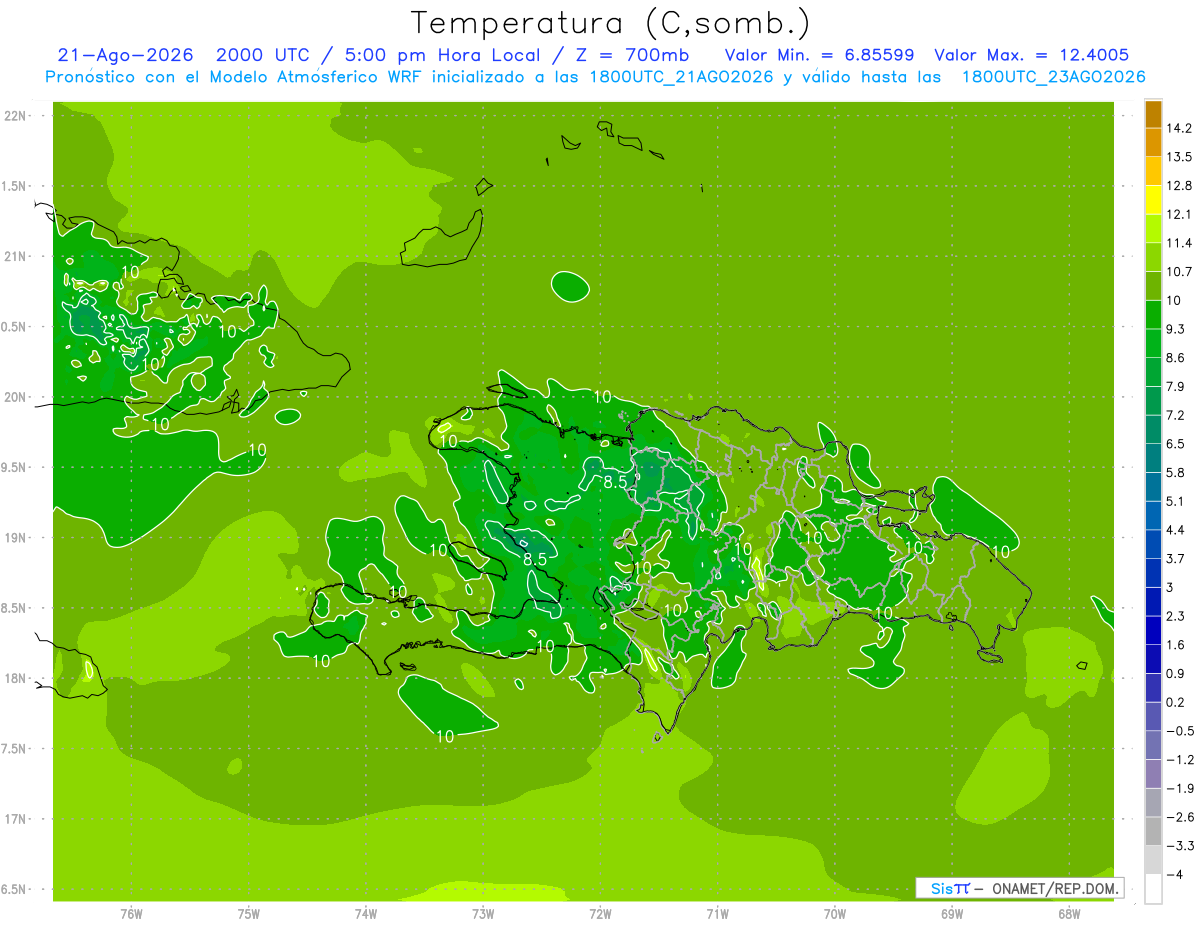Click the white swatch below -4
The height and width of the screenshot is (927, 1200).
coord(1153,889)
